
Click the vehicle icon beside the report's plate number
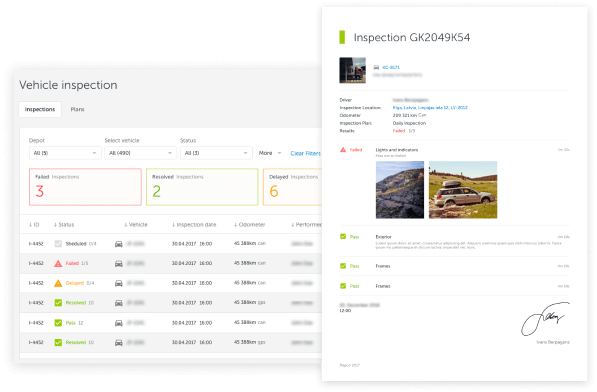(x=376, y=67)
